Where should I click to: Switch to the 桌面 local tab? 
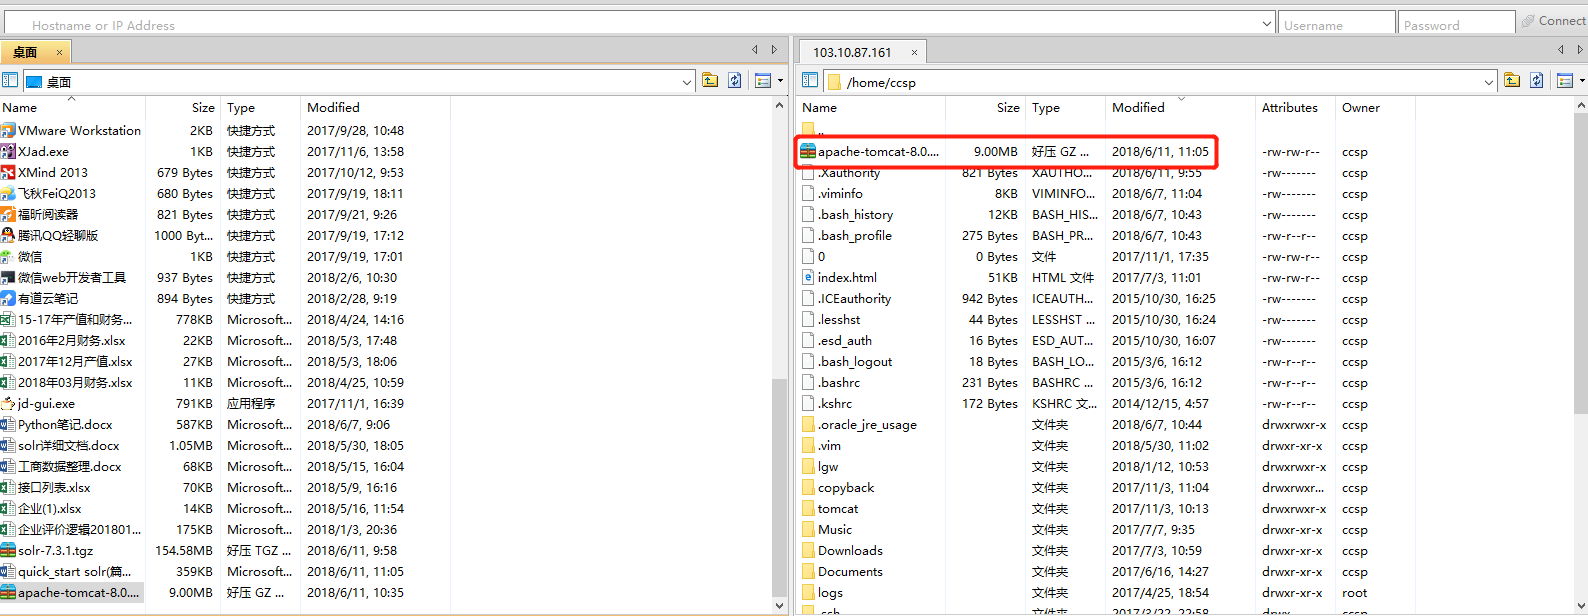click(26, 52)
